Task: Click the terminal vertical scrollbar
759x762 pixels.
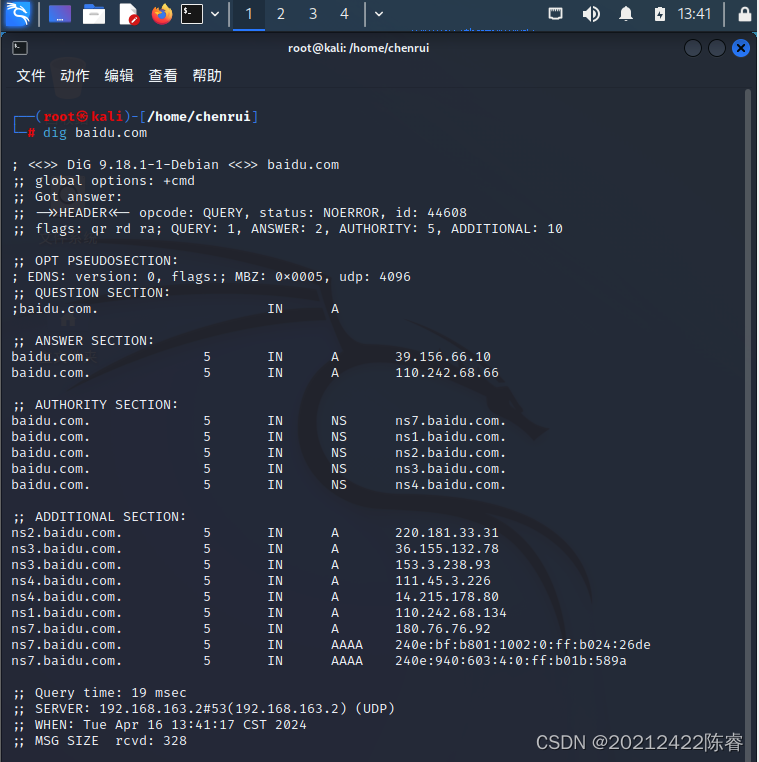Action: coord(748,423)
